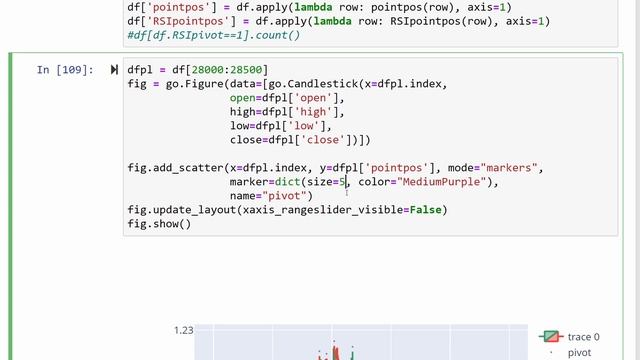Viewport: 640px width, 360px height.
Task: Click the fig.add_scatter code line
Action: click(335, 168)
